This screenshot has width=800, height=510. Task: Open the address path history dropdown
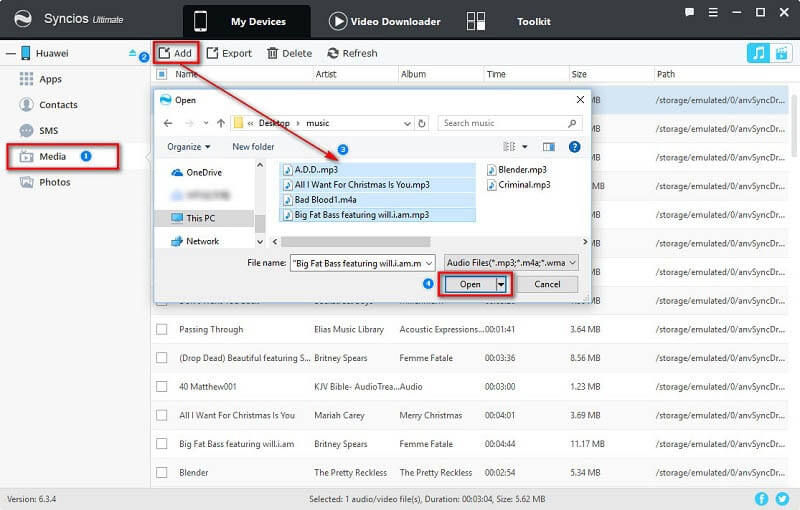[x=407, y=123]
